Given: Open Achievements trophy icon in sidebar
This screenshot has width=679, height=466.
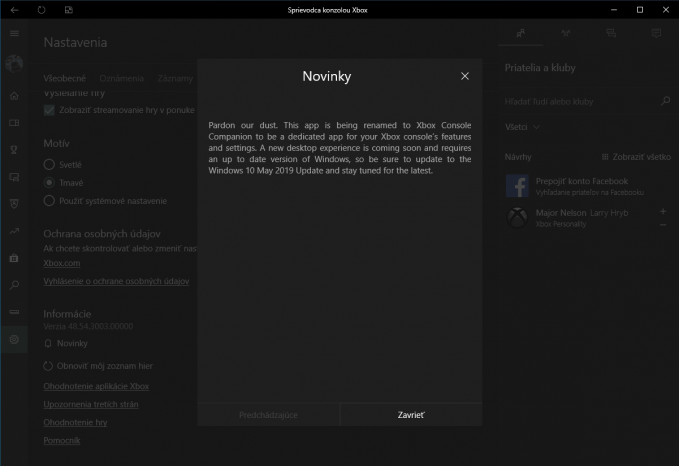Looking at the screenshot, I should 14,150.
